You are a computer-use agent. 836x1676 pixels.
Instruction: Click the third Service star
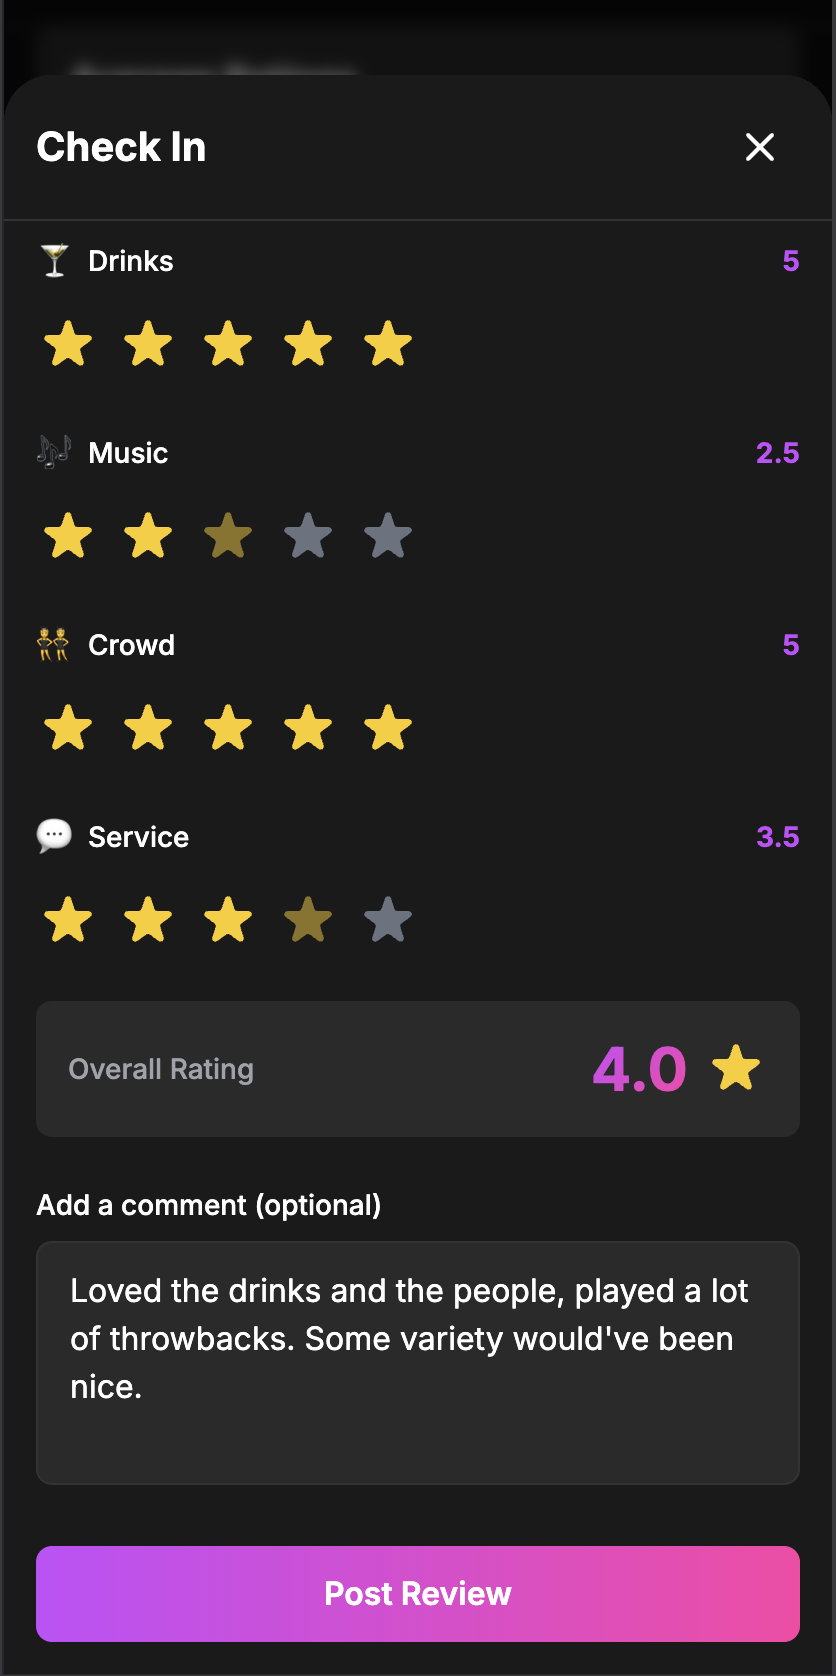pyautogui.click(x=228, y=920)
